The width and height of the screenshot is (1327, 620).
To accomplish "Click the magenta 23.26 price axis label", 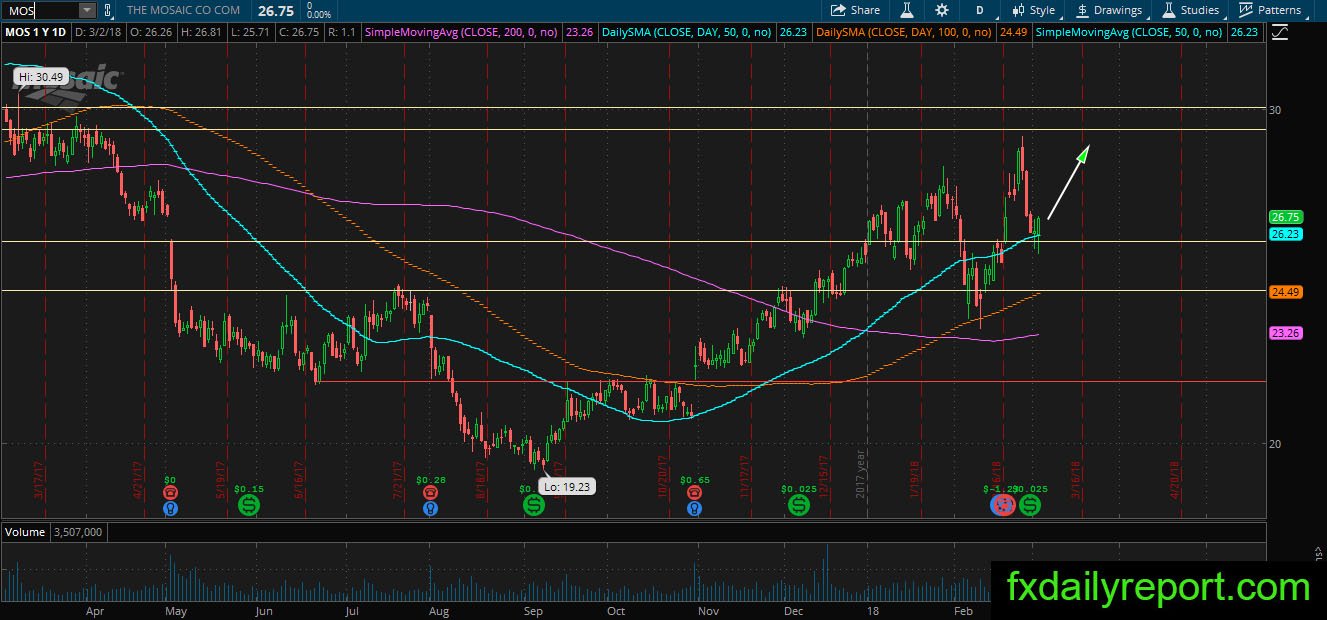I will point(1285,333).
